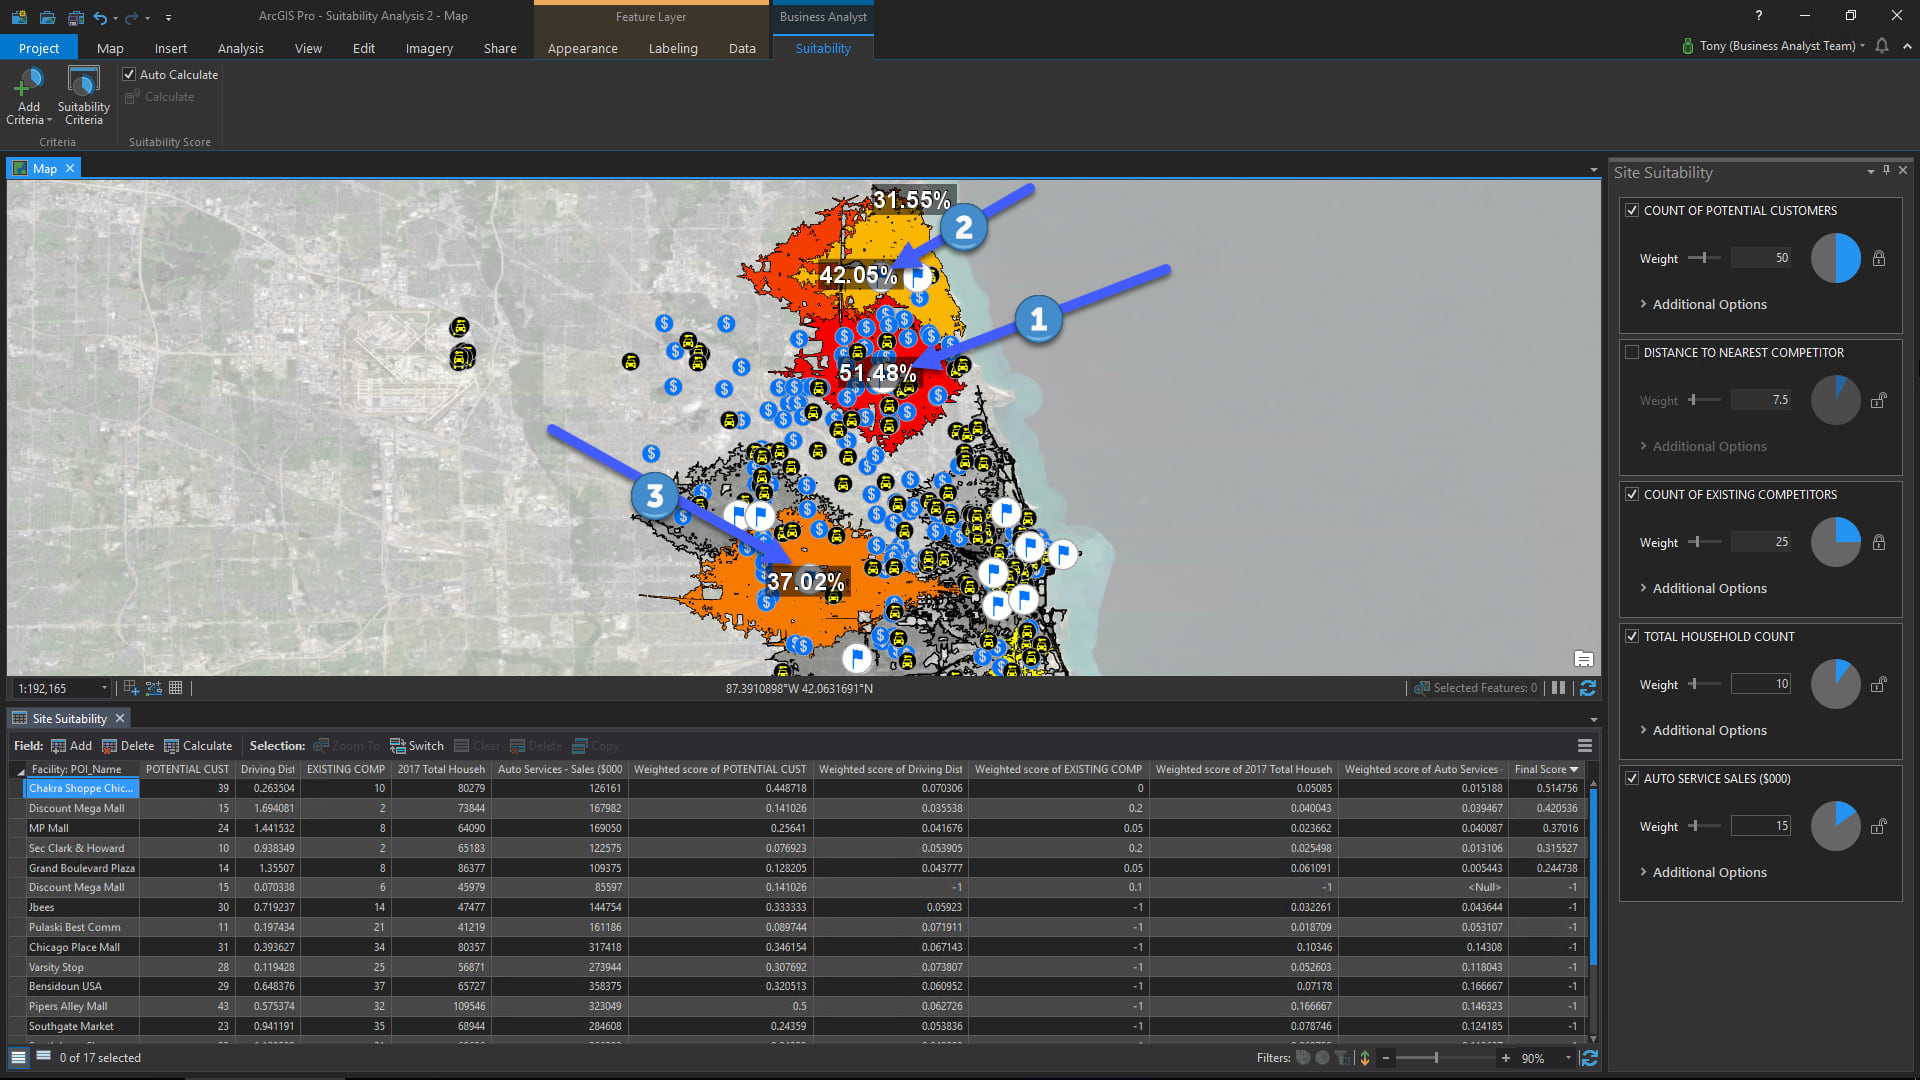1920x1080 pixels.
Task: Adjust the Auto Service Sales weight slider
Action: [x=1696, y=826]
